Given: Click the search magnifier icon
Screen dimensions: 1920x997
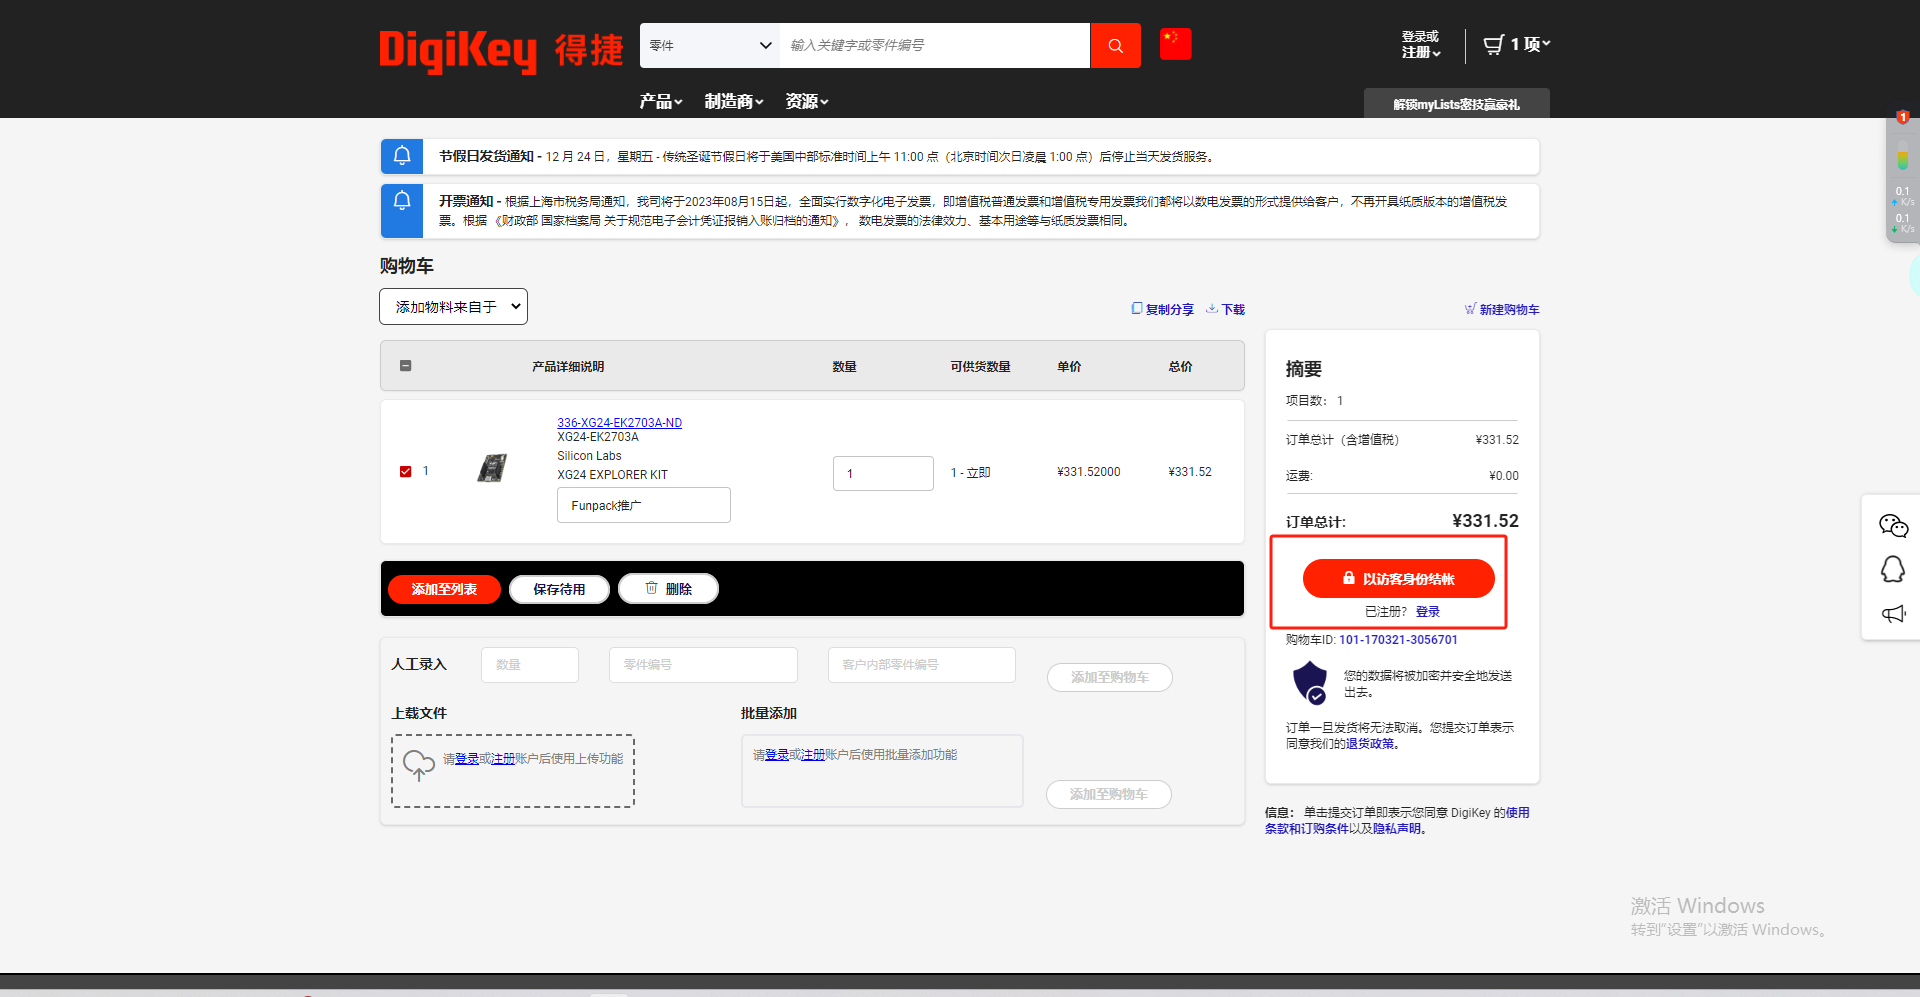Looking at the screenshot, I should point(1115,45).
